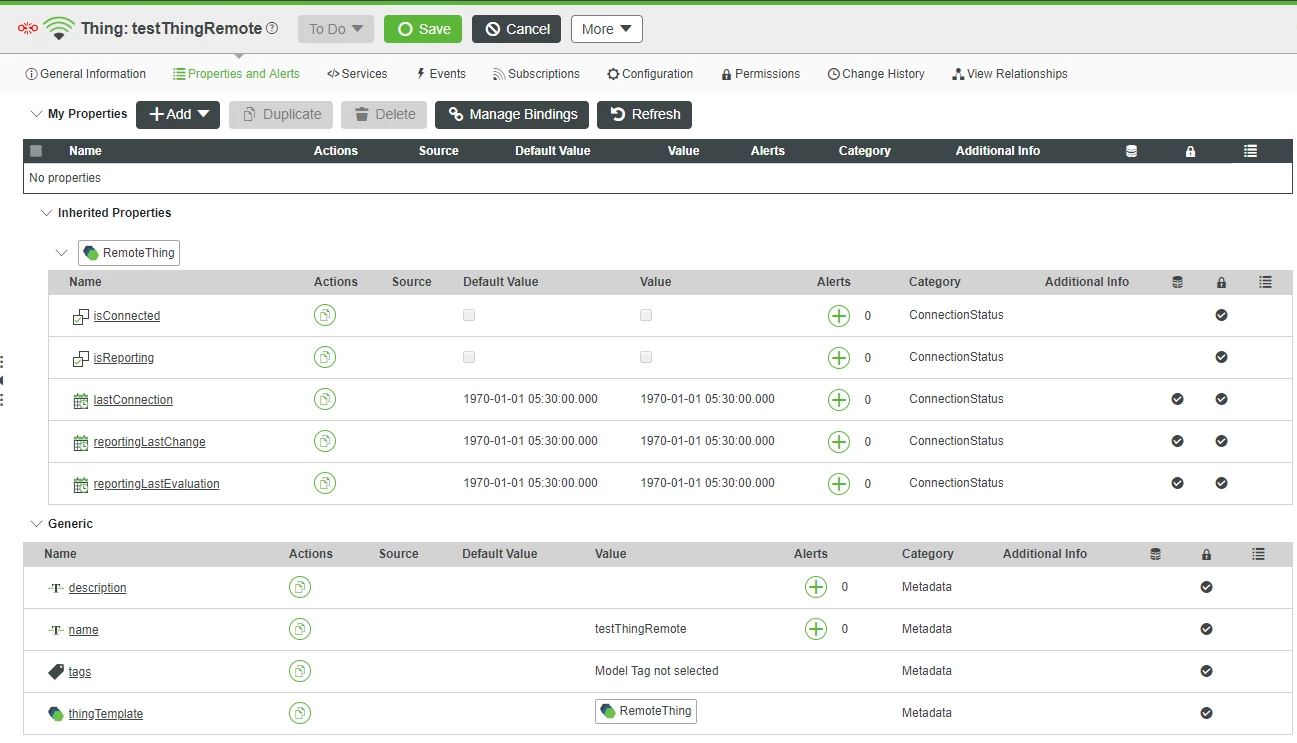Click thingTemplate read-only checkmark
The height and width of the screenshot is (743, 1297).
pos(1206,713)
